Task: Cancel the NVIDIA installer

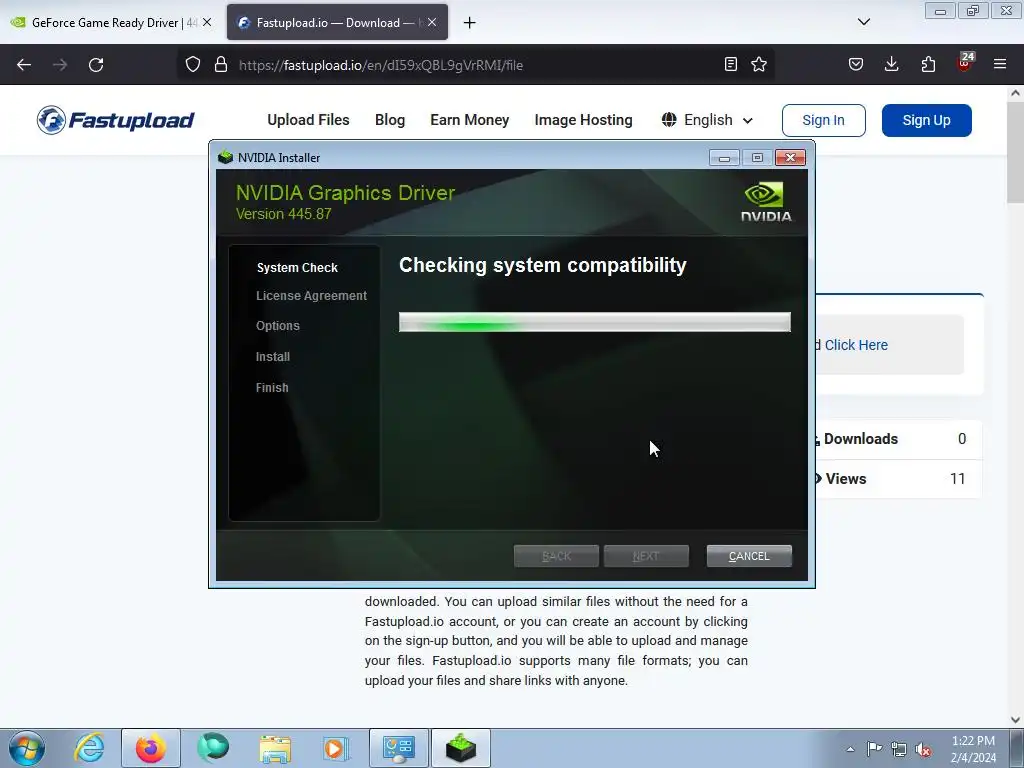Action: coord(749,556)
